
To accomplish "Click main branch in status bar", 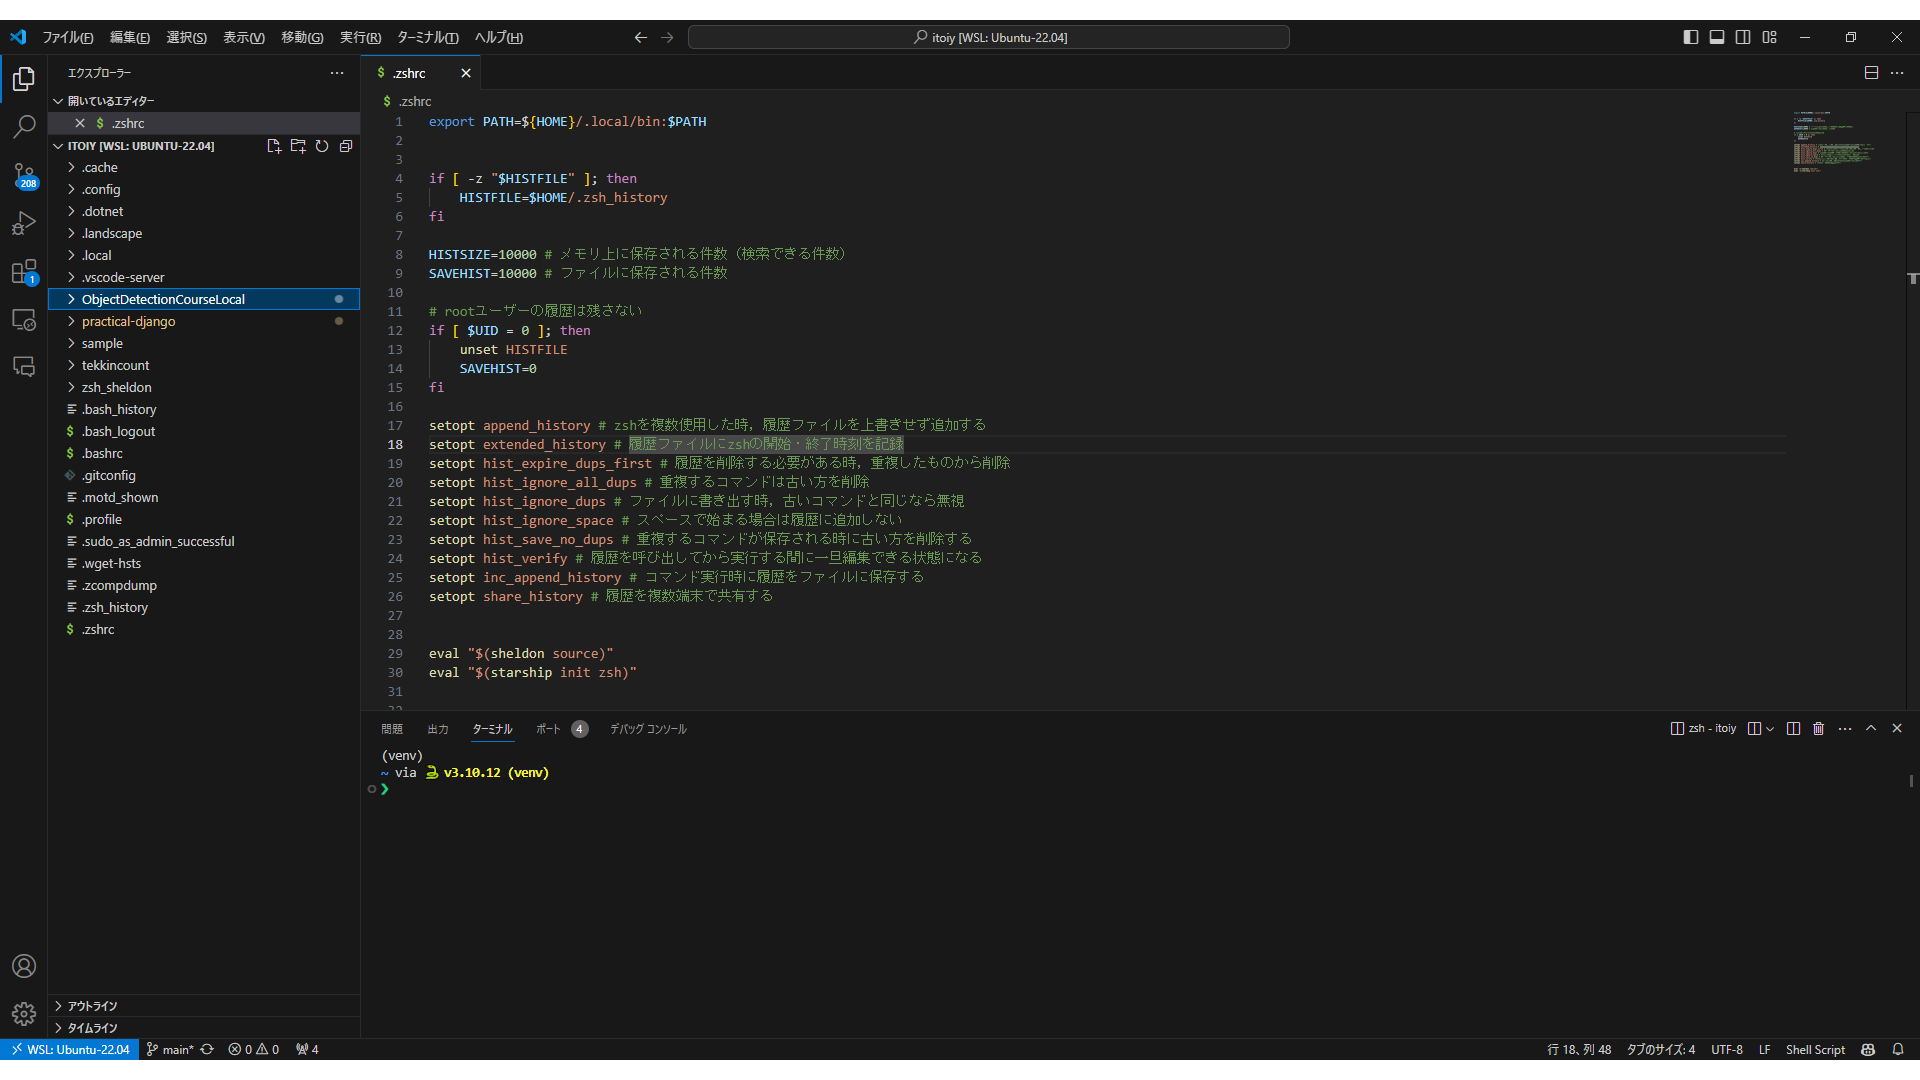I will coord(170,1050).
